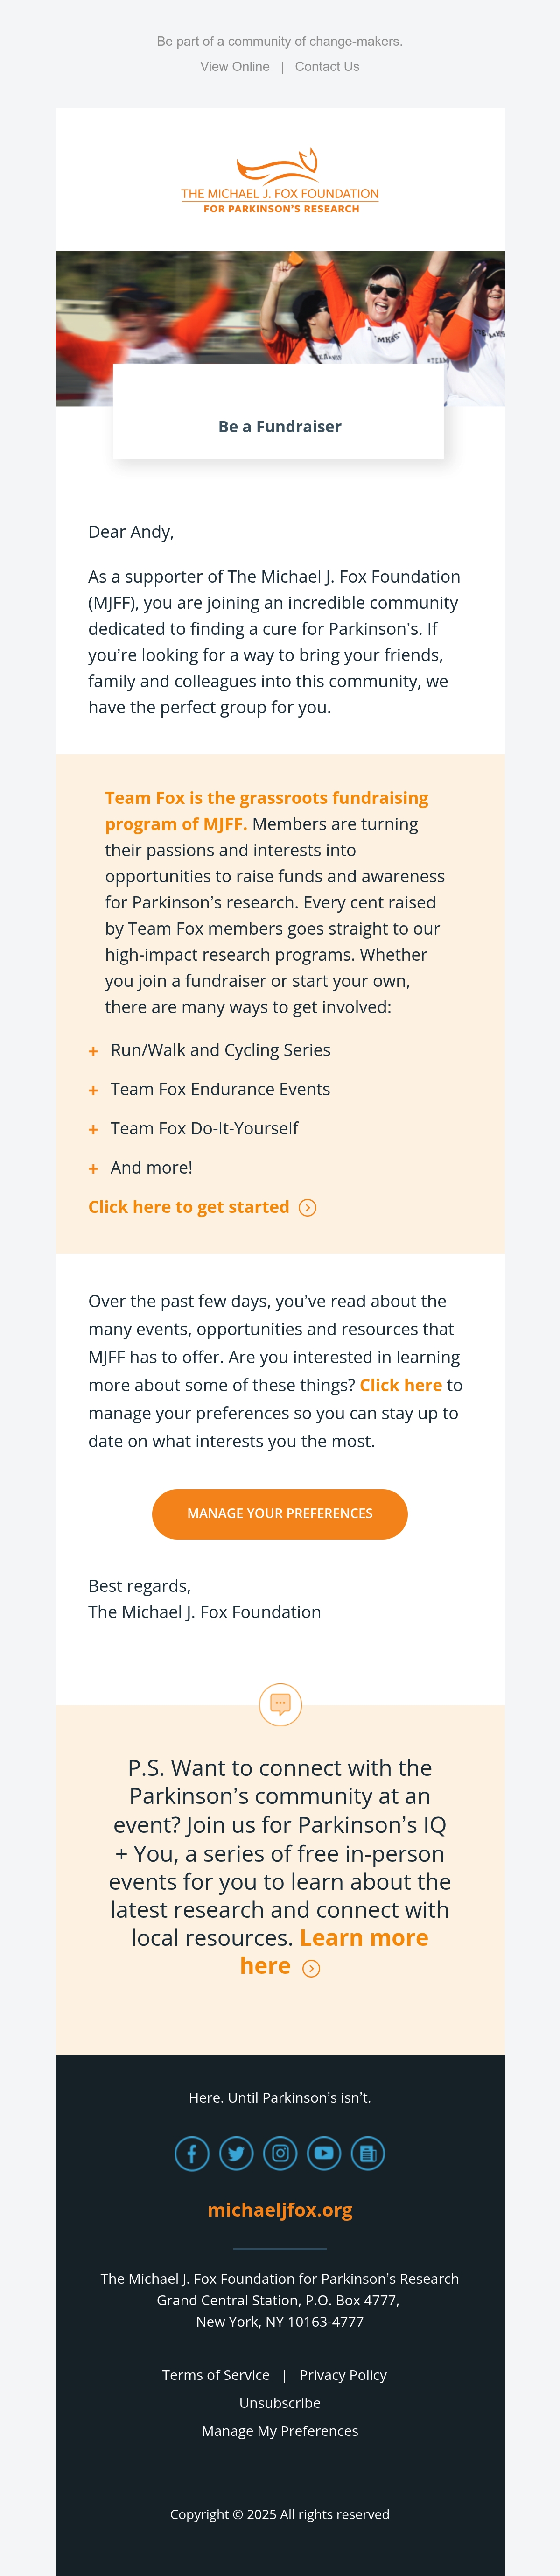Follow the inline 'Click here' preferences link

(401, 1385)
